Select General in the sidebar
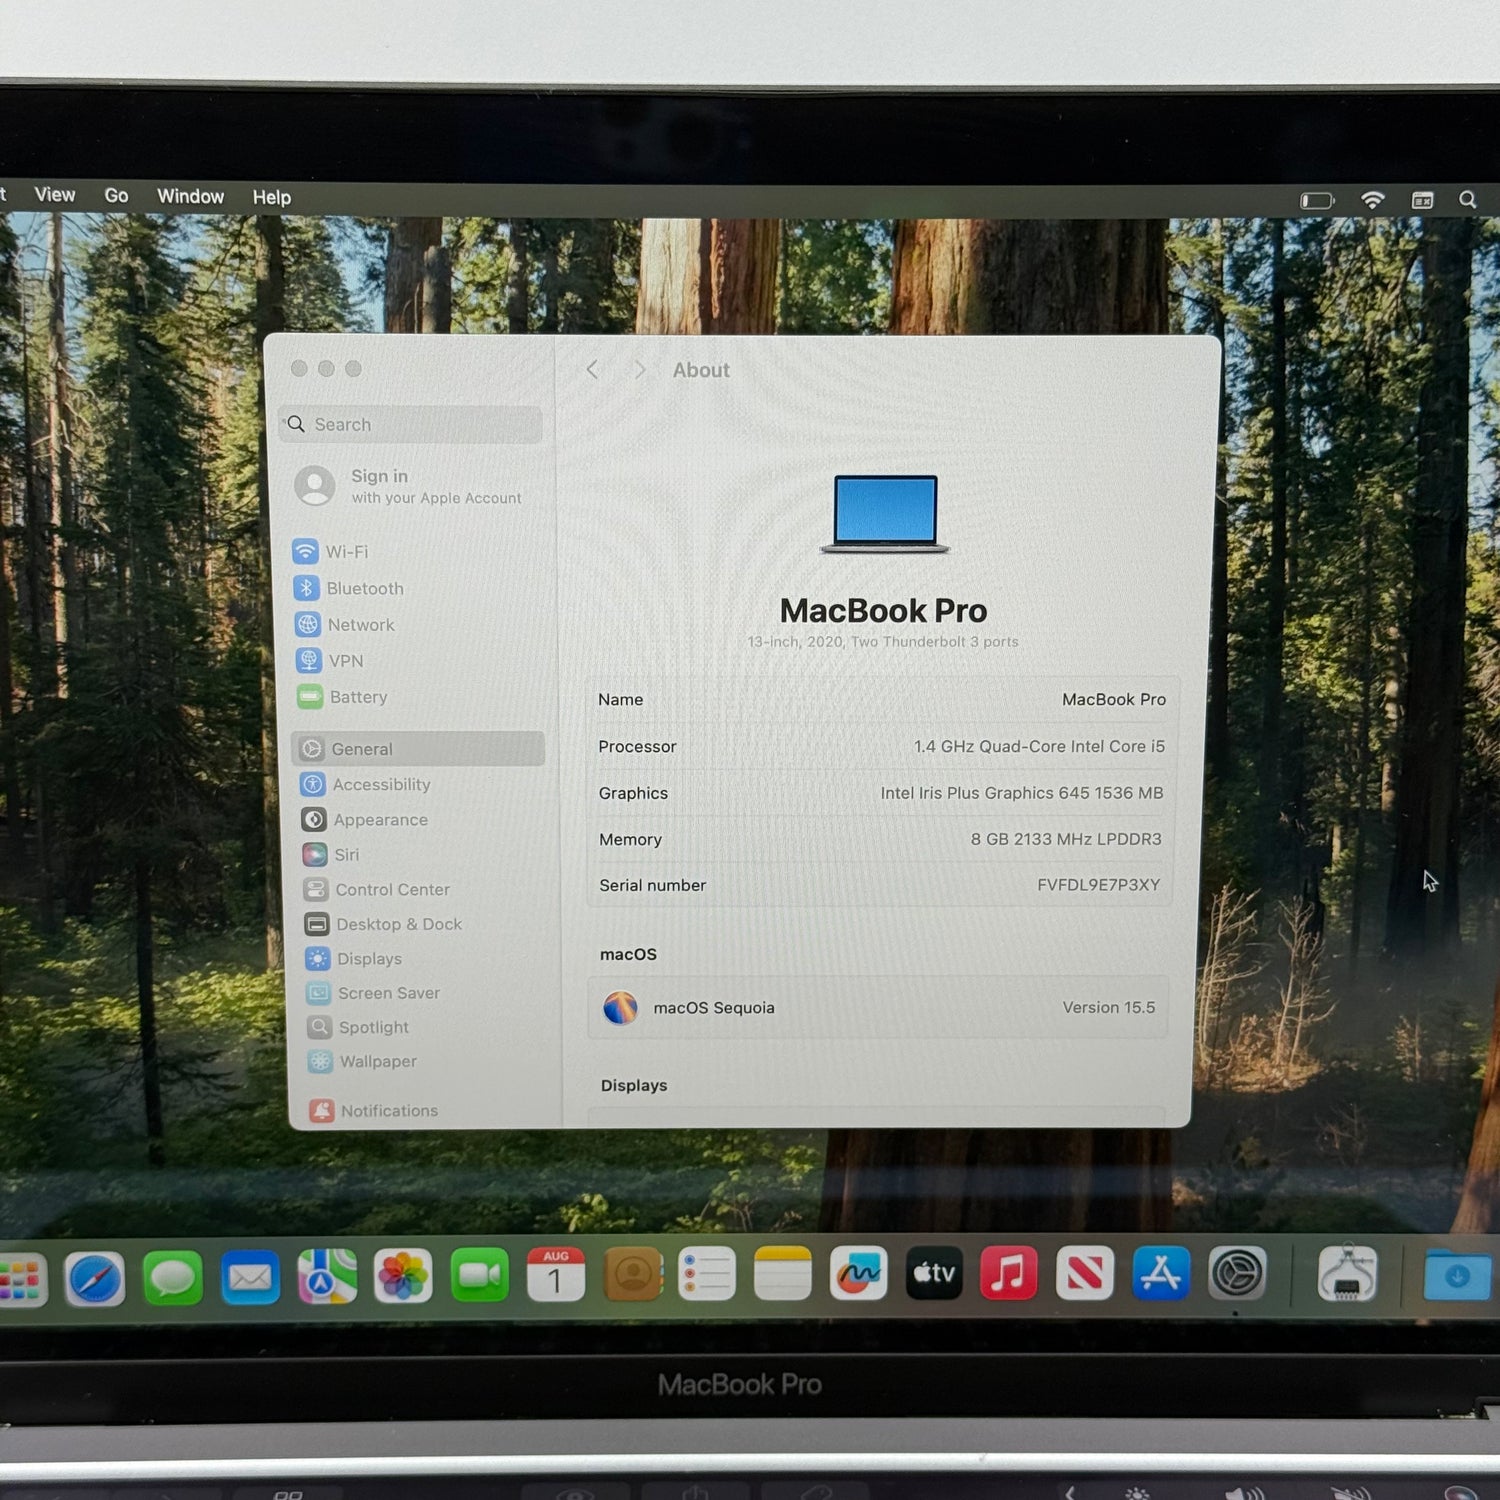1500x1500 pixels. coord(418,748)
